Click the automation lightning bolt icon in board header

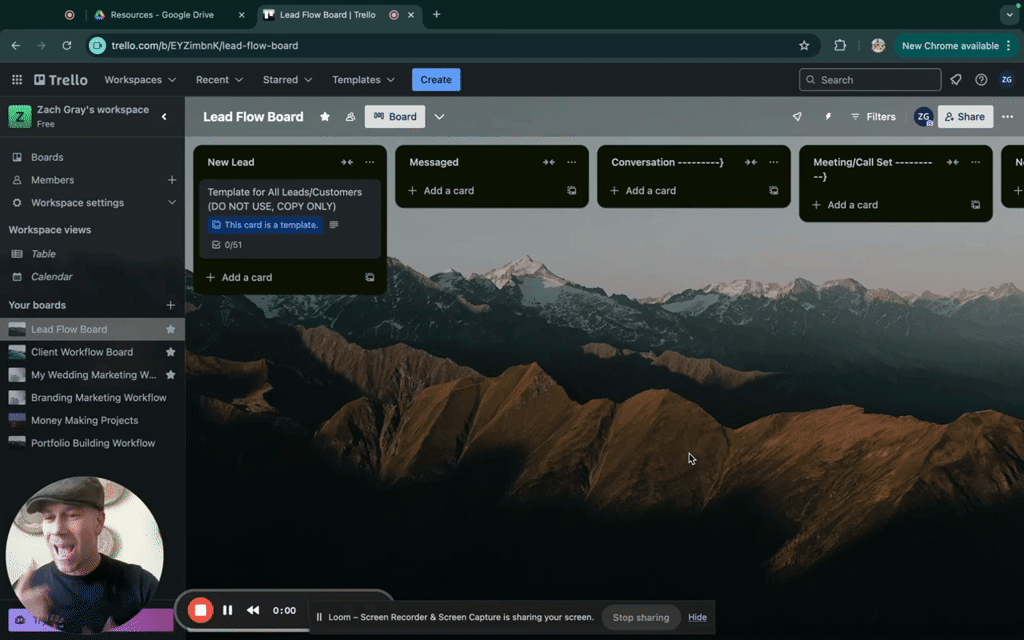click(827, 116)
